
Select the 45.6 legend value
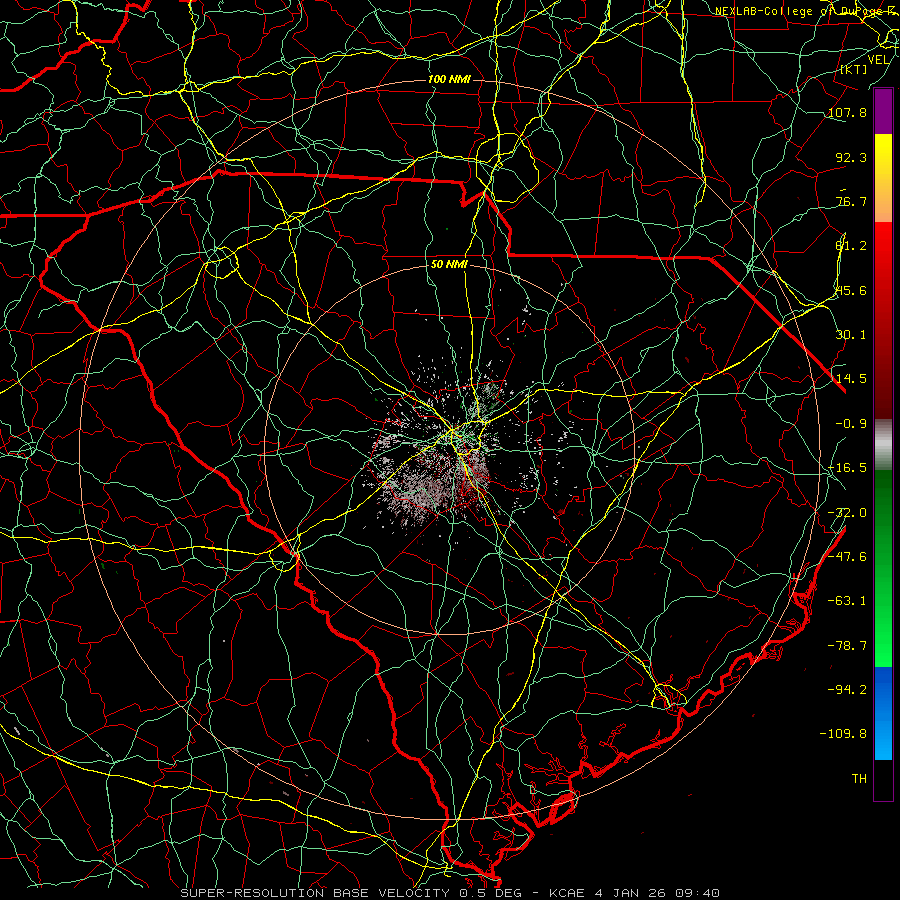tap(851, 290)
